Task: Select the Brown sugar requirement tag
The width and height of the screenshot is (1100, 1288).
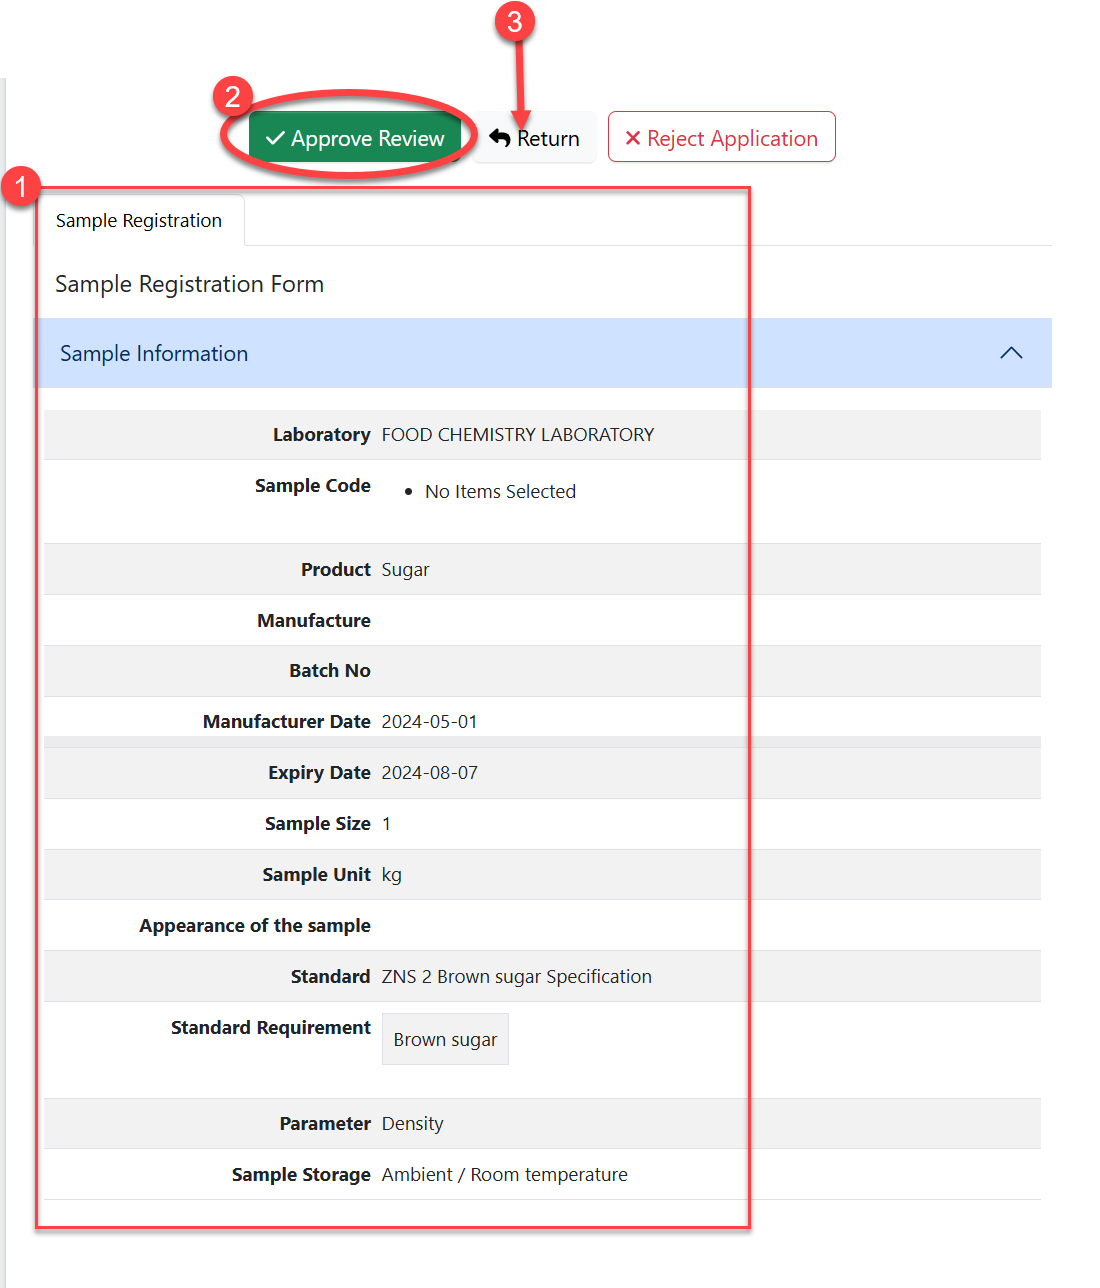Action: click(x=445, y=1040)
